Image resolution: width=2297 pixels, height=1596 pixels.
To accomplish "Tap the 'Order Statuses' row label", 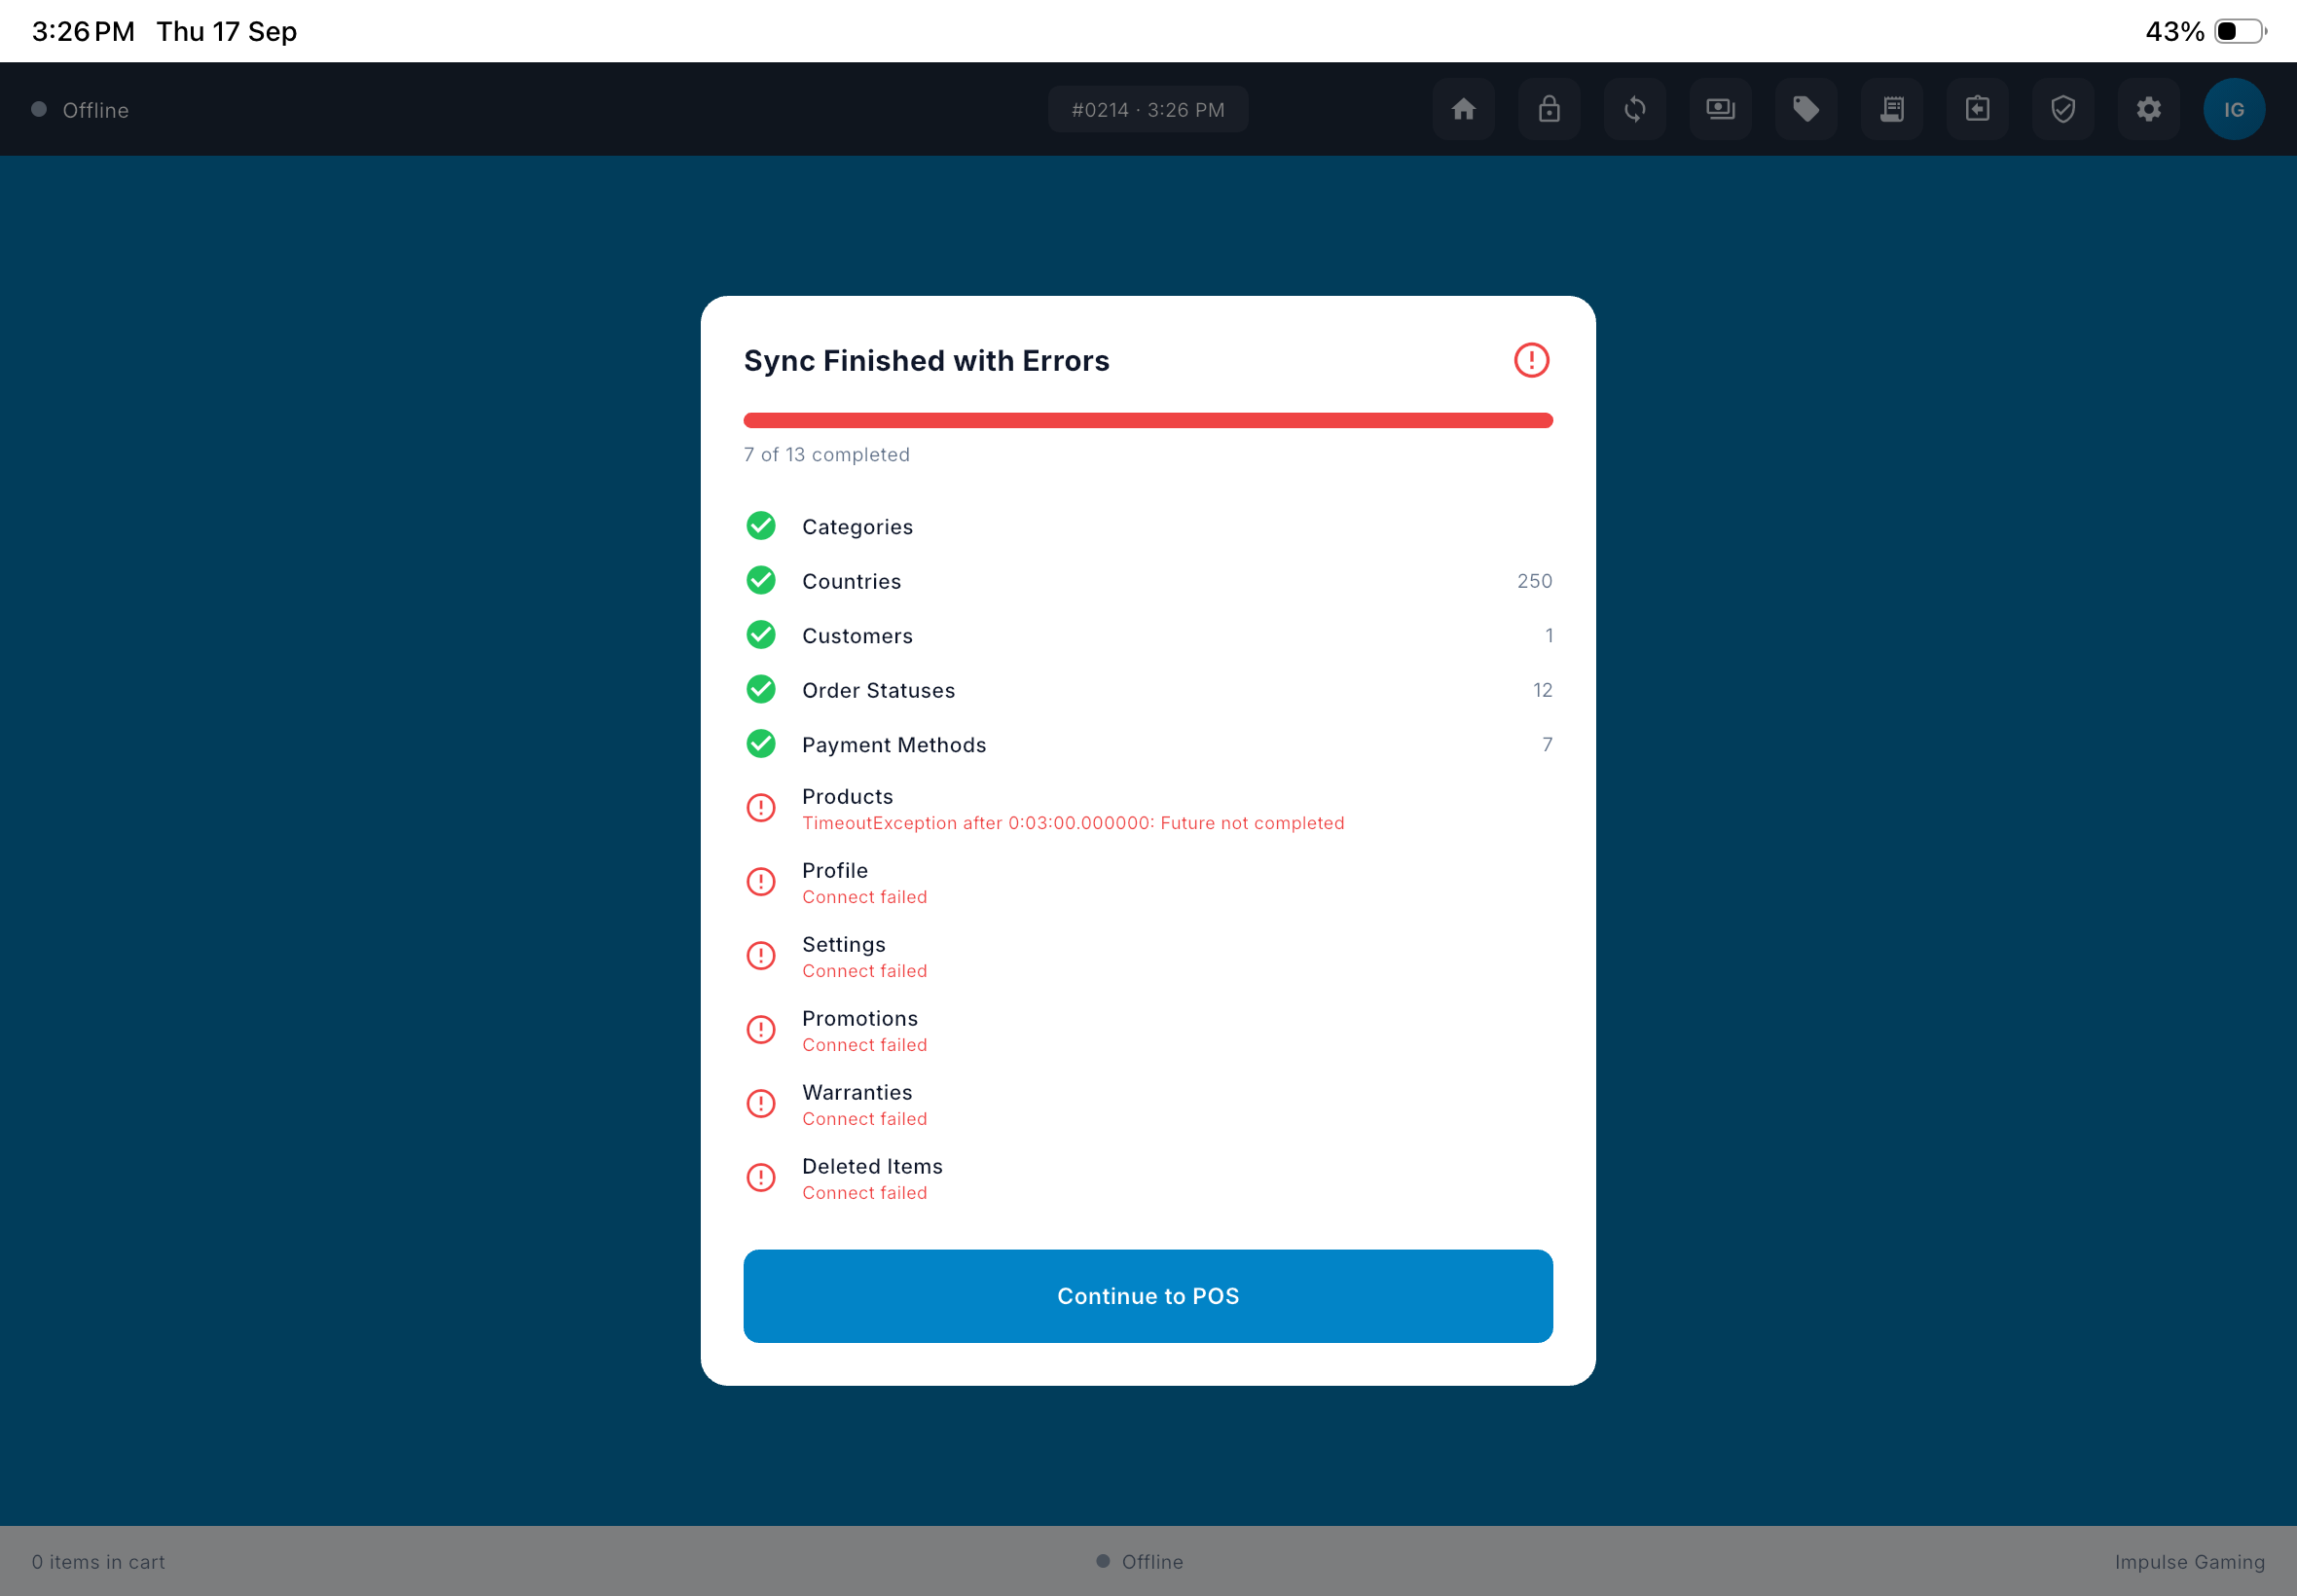I will click(x=879, y=691).
